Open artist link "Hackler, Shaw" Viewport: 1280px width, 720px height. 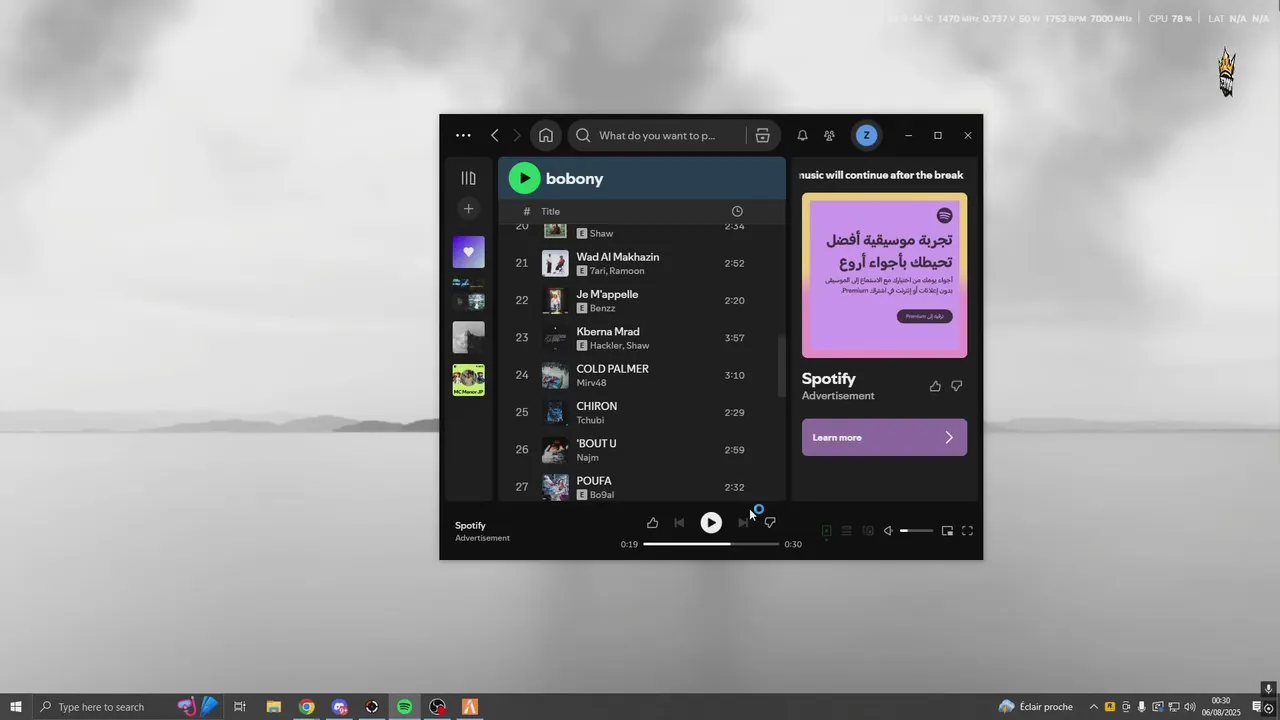coord(620,346)
